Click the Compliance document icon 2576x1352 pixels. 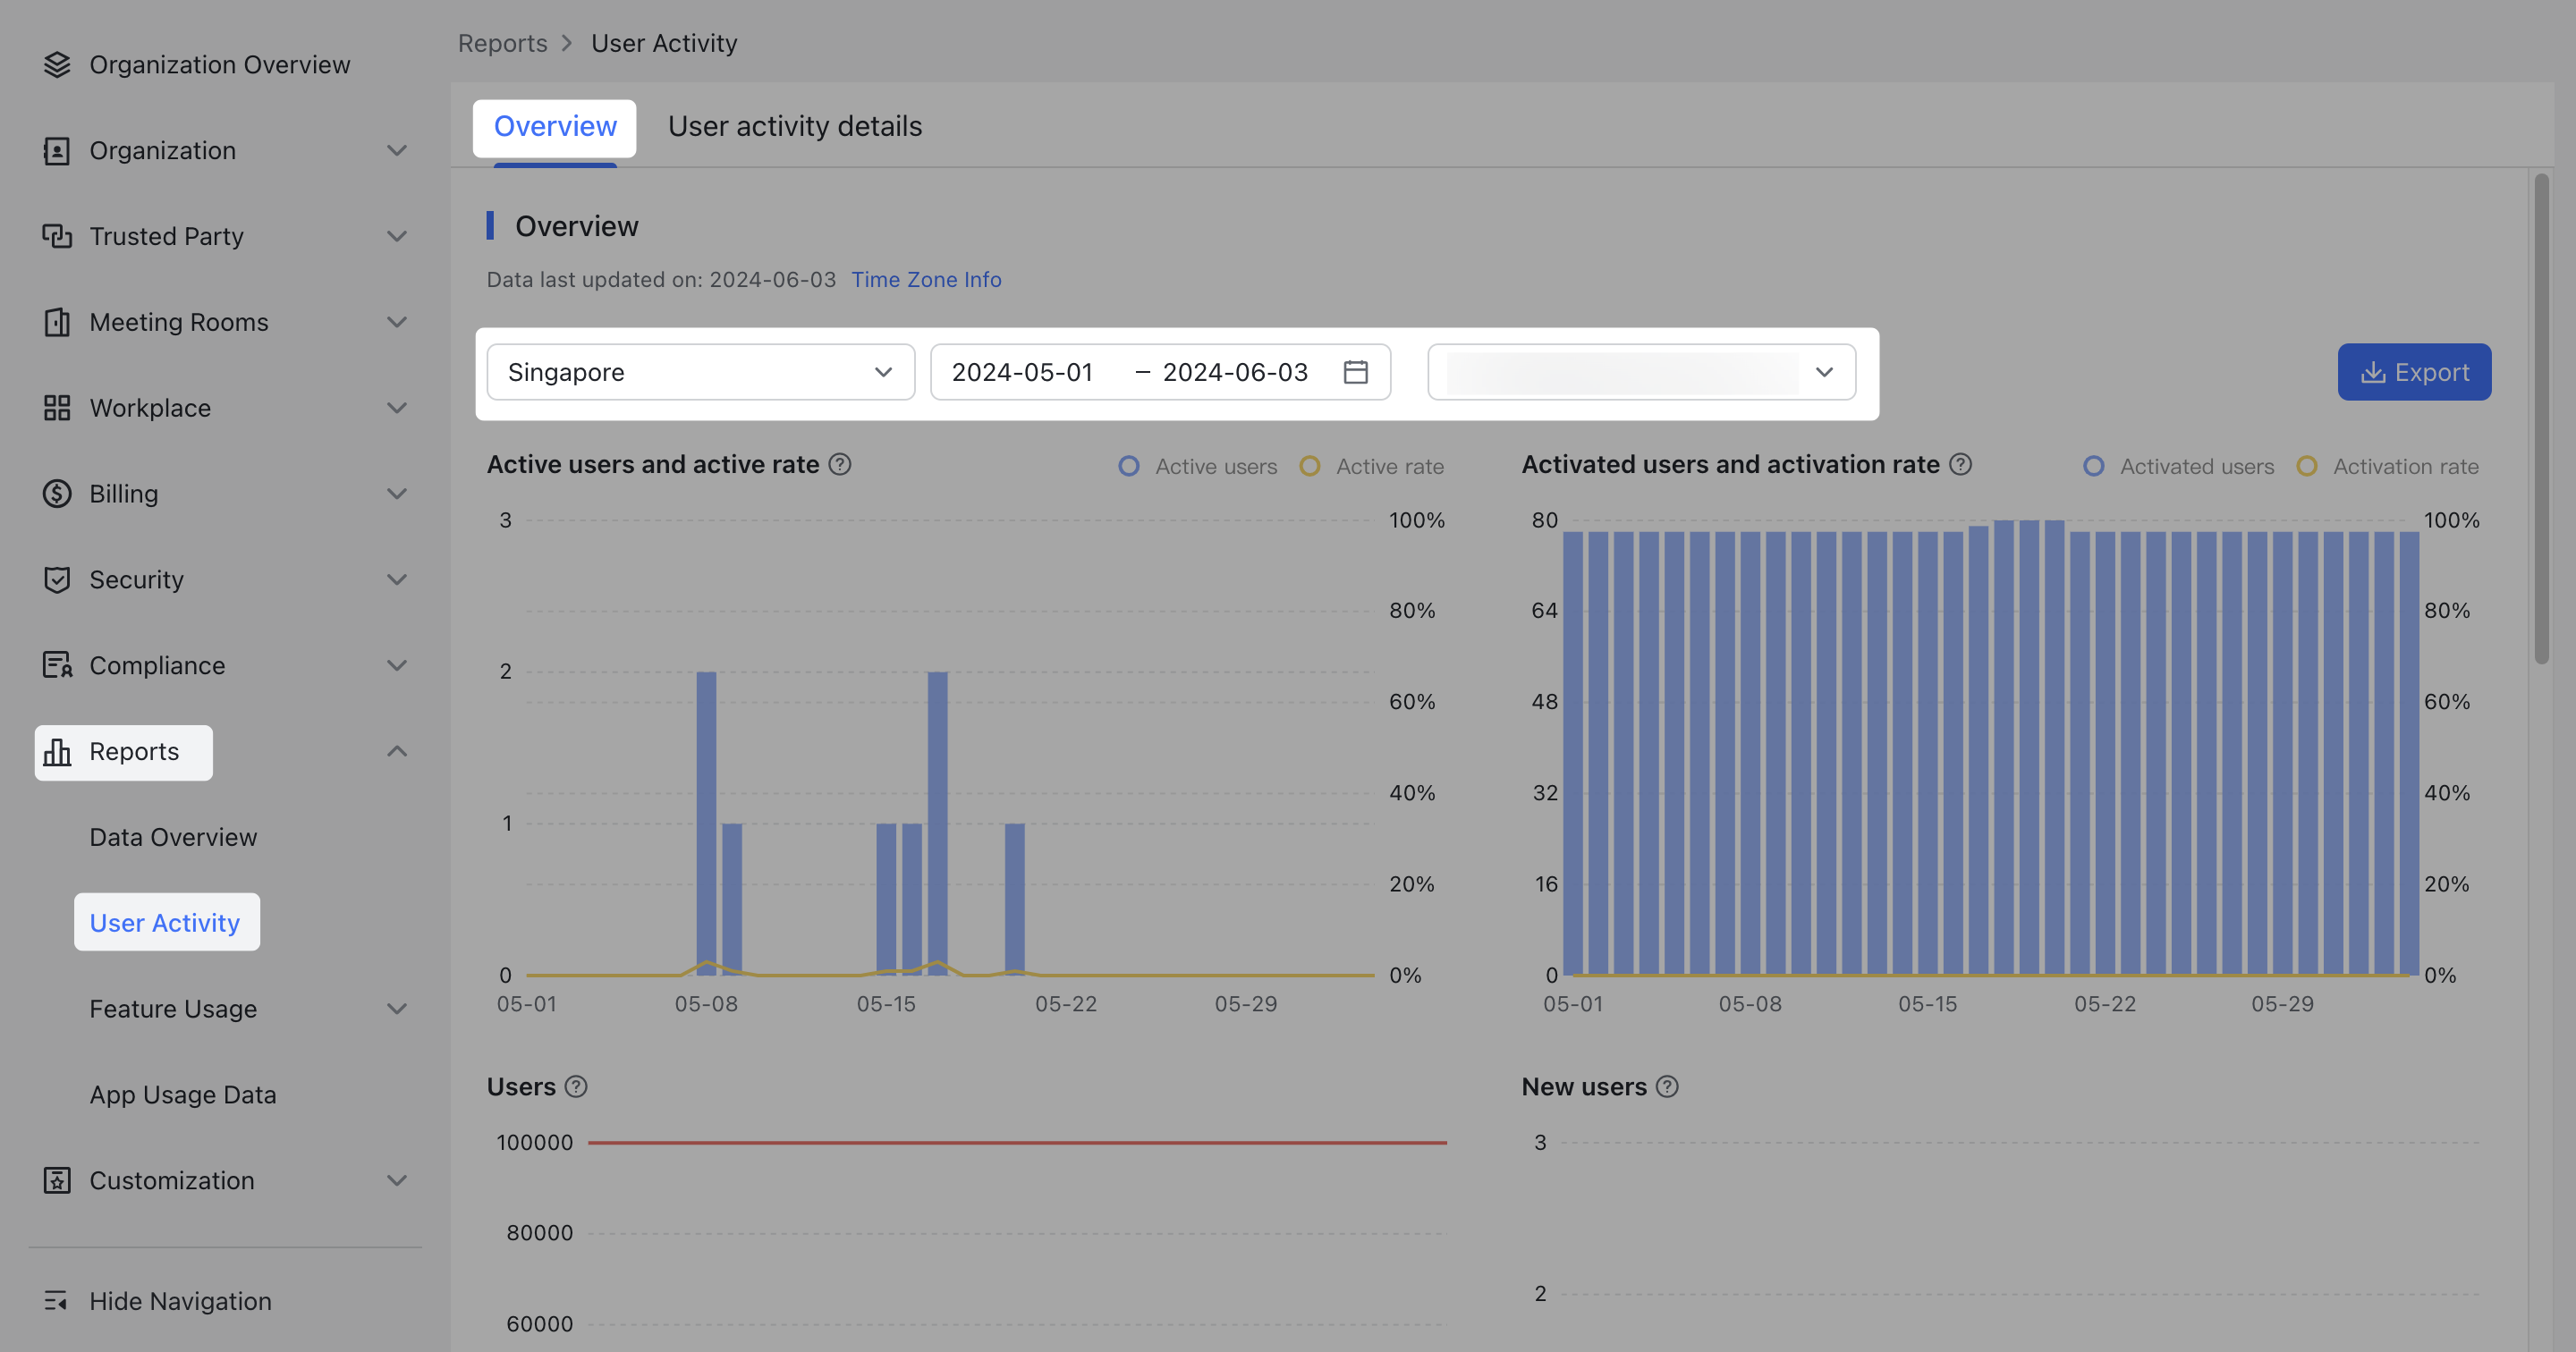[x=57, y=665]
